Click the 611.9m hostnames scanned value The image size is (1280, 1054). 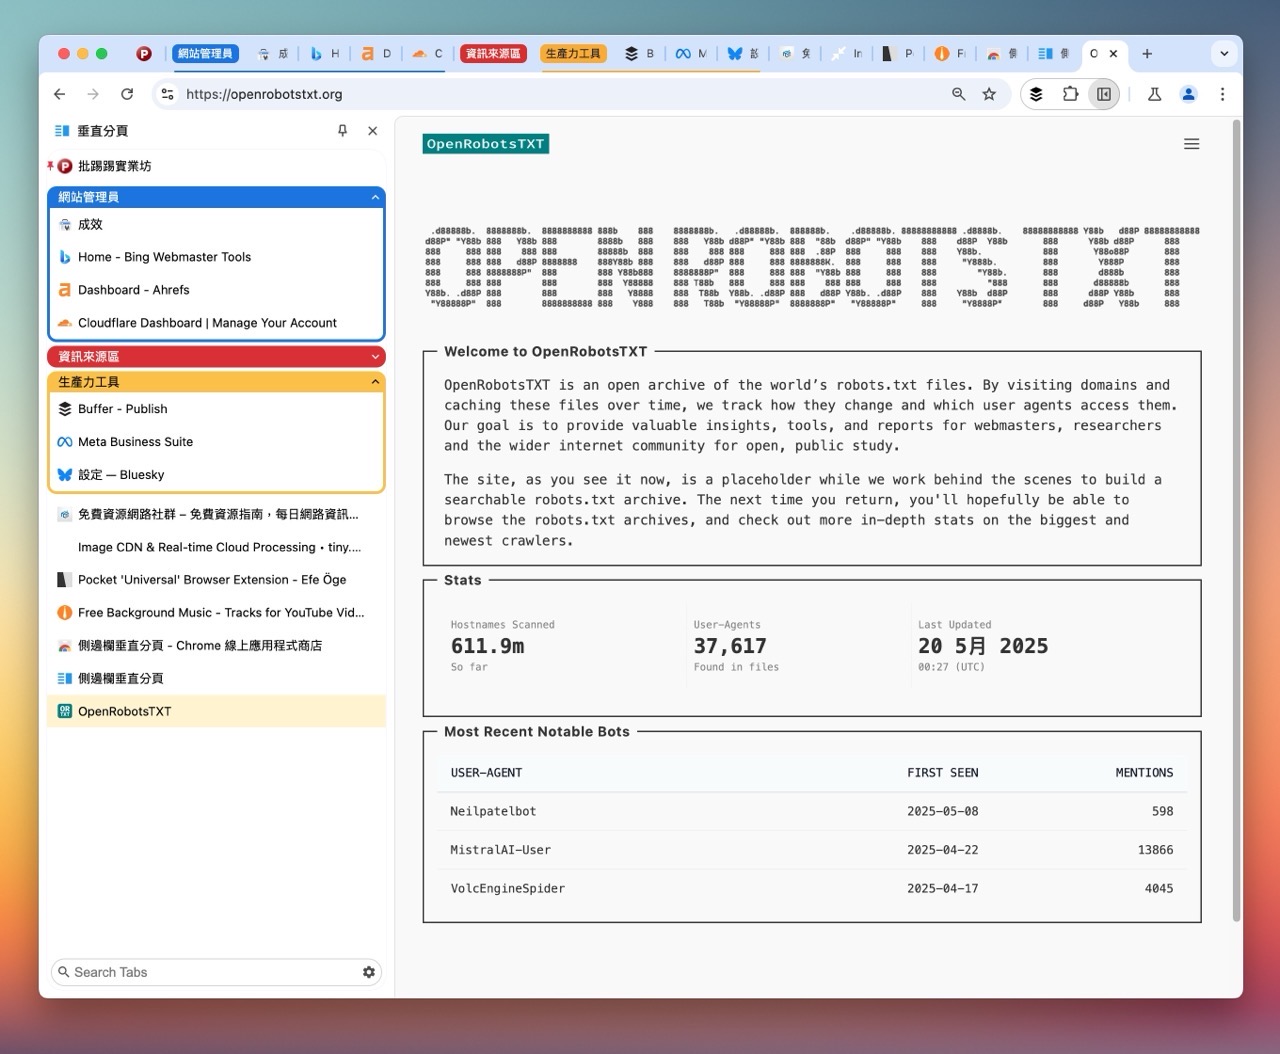point(487,647)
